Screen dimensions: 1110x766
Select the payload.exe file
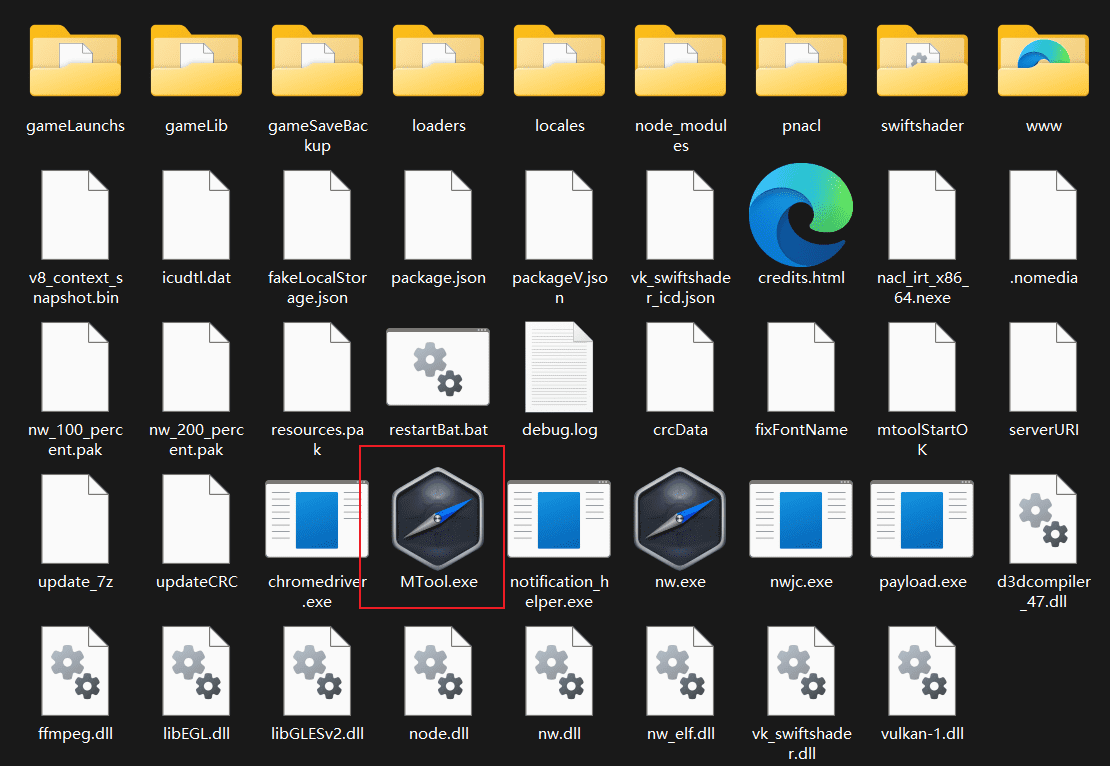(x=922, y=518)
